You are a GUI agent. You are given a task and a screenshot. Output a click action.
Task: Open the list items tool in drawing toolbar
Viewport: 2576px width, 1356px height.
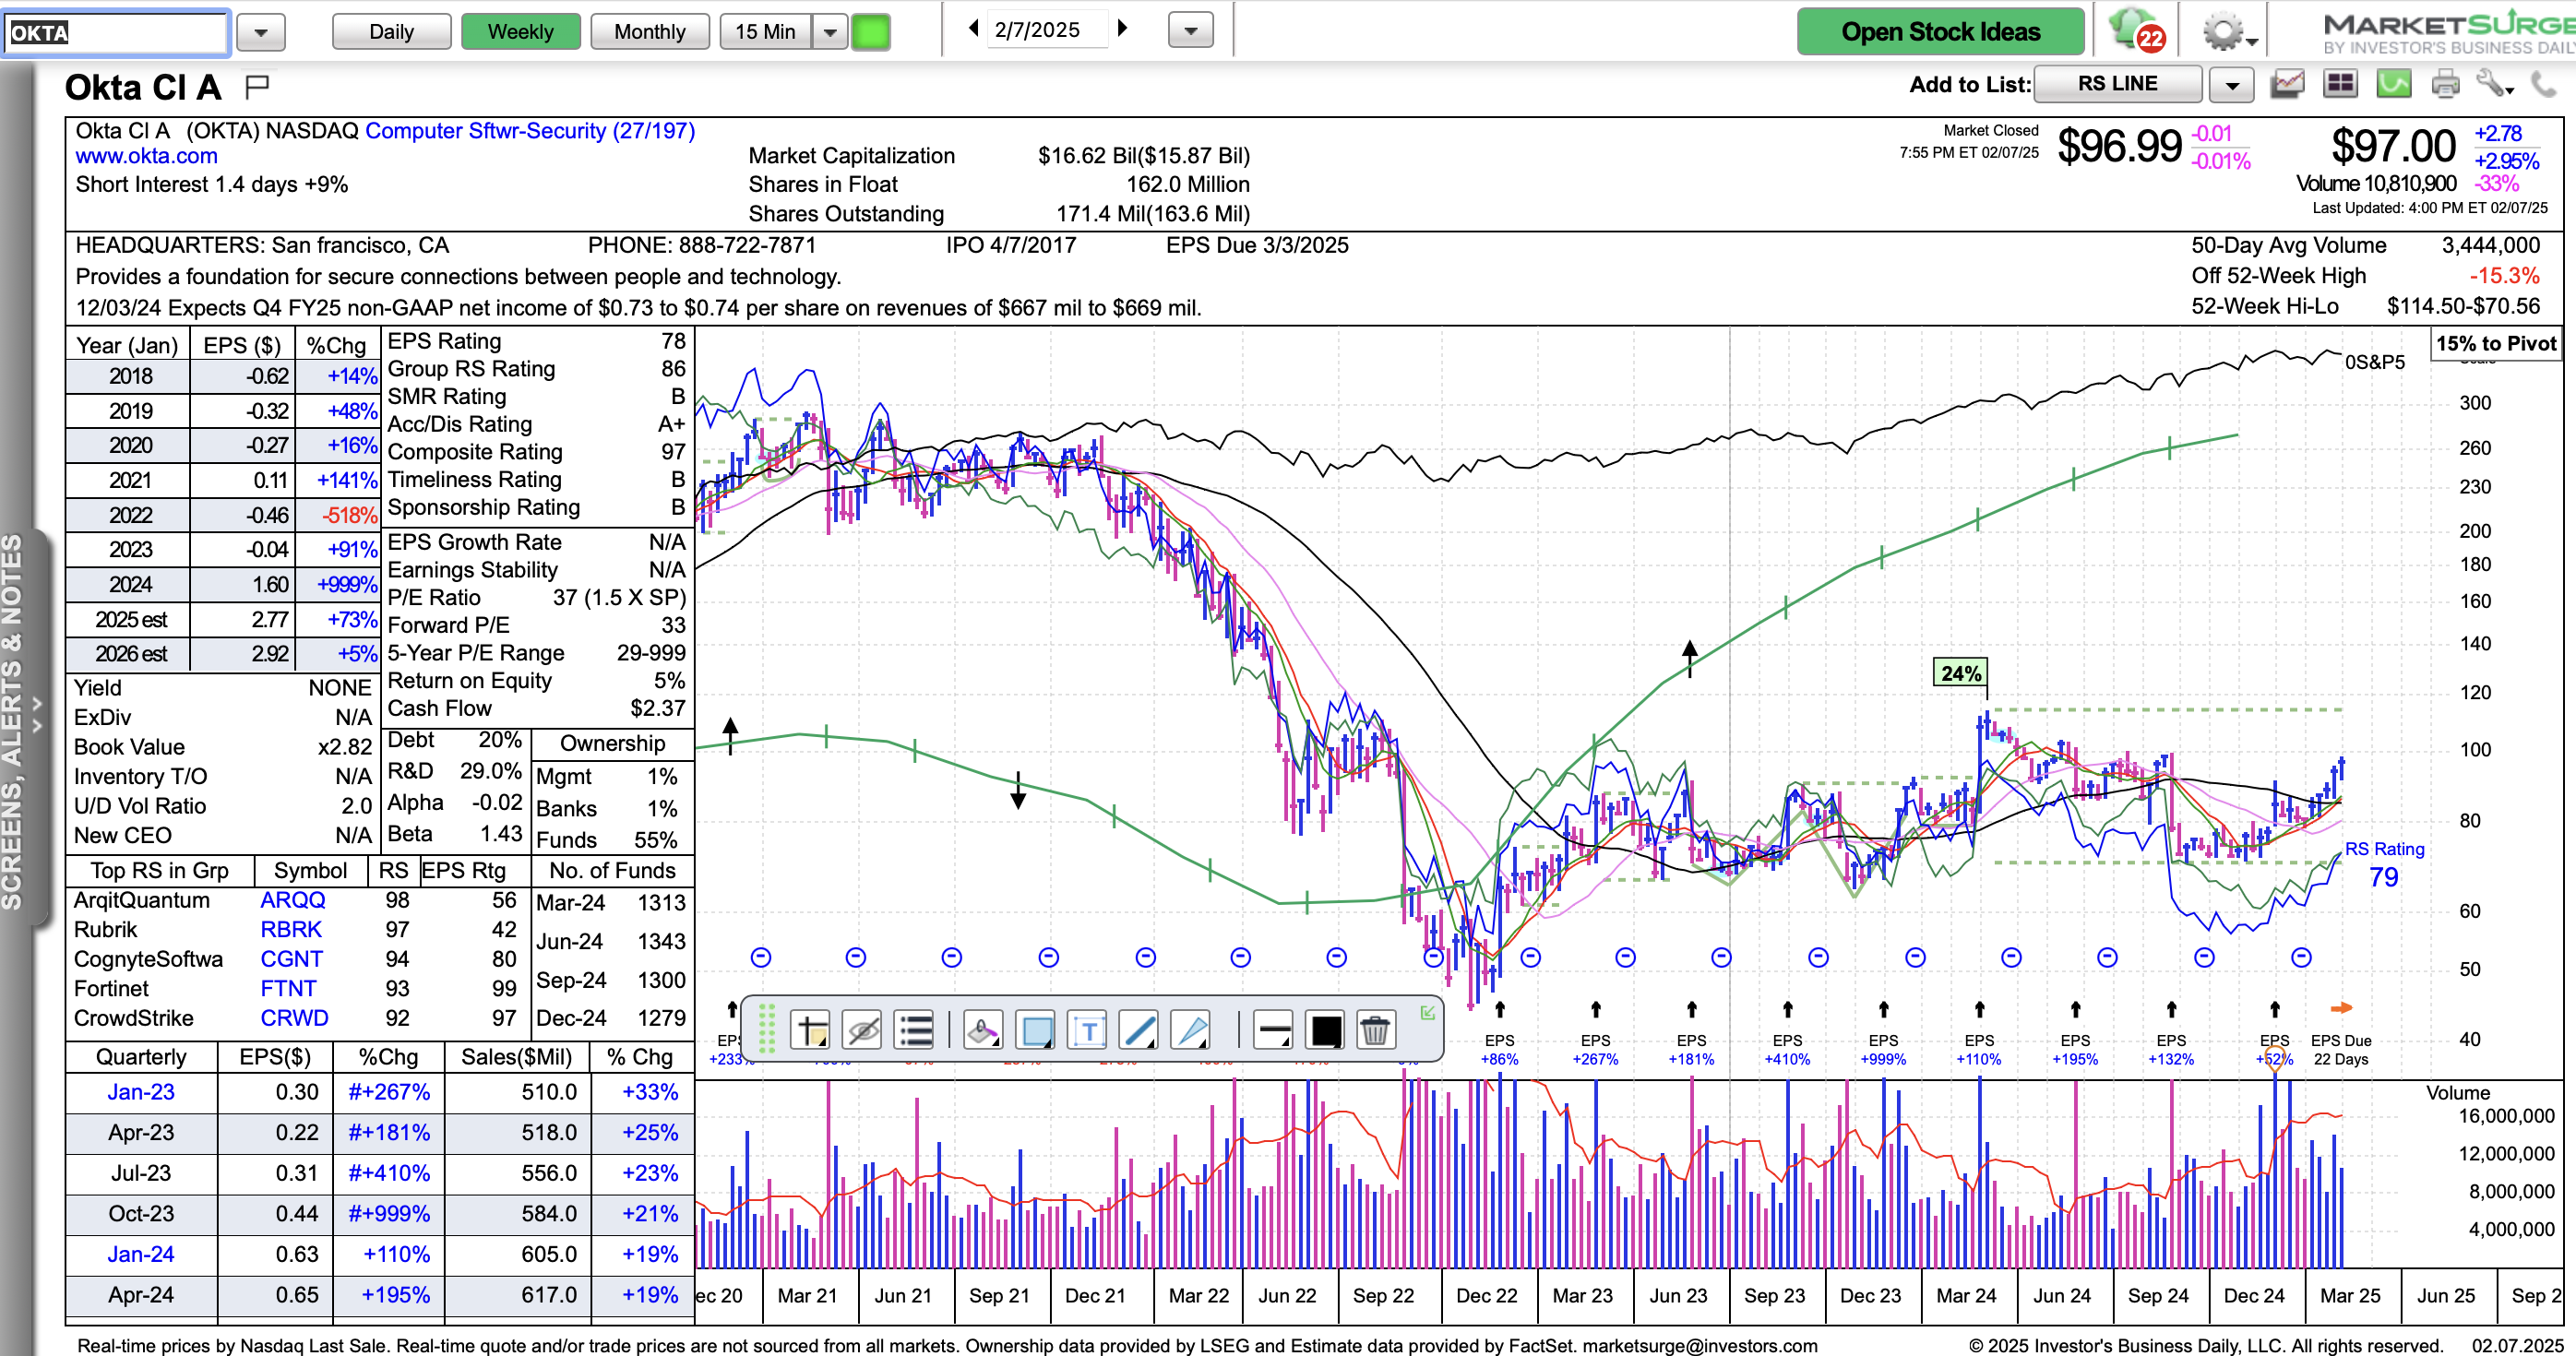coord(915,1030)
